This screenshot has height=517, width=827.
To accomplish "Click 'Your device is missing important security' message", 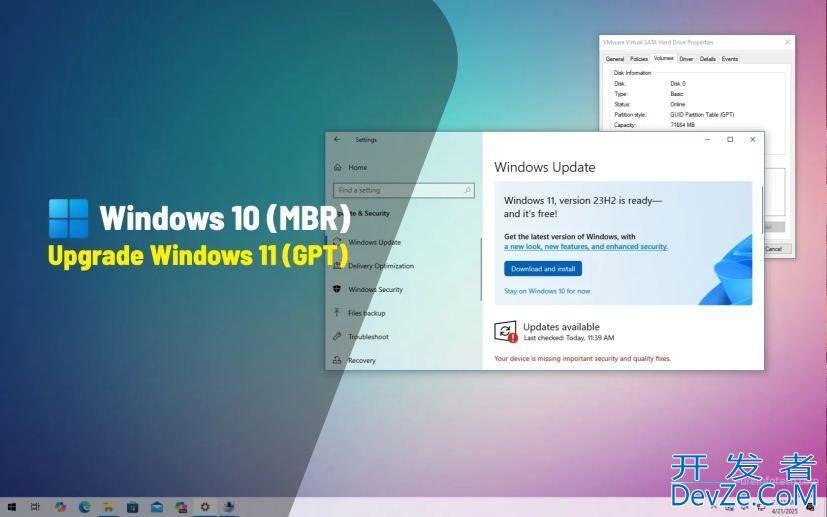I will tap(582, 358).
